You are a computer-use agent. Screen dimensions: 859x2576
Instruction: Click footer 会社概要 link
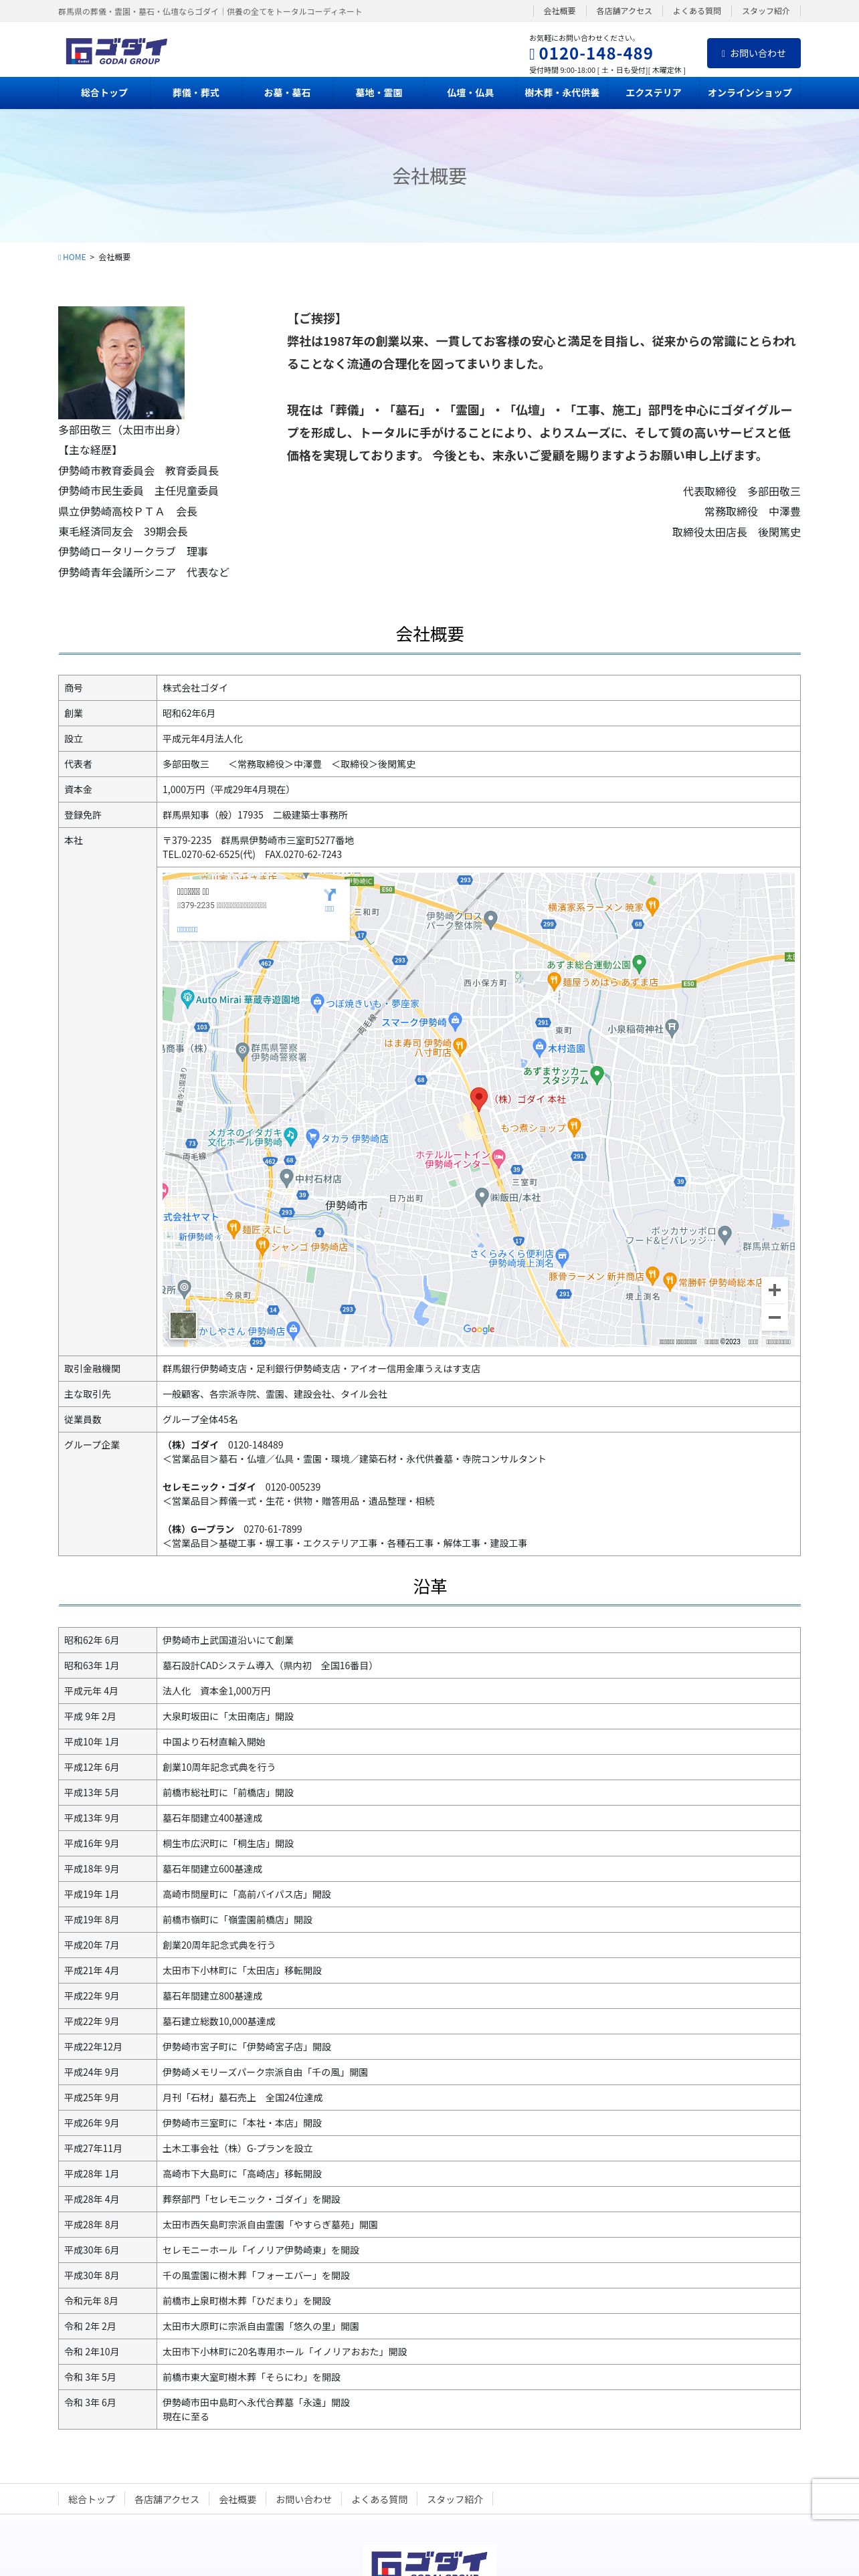(x=238, y=2499)
